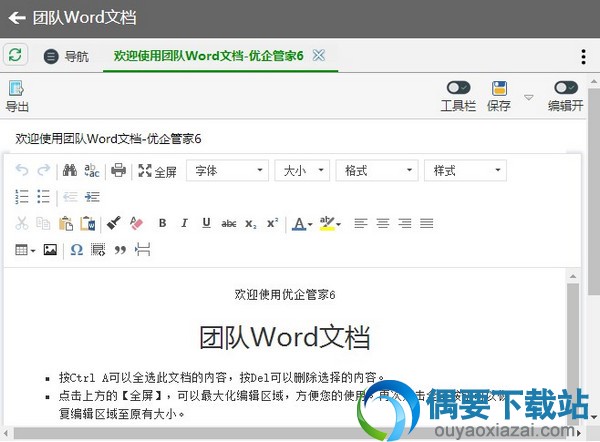Click the editor scrollbar up arrow
600x442 pixels.
click(x=573, y=276)
